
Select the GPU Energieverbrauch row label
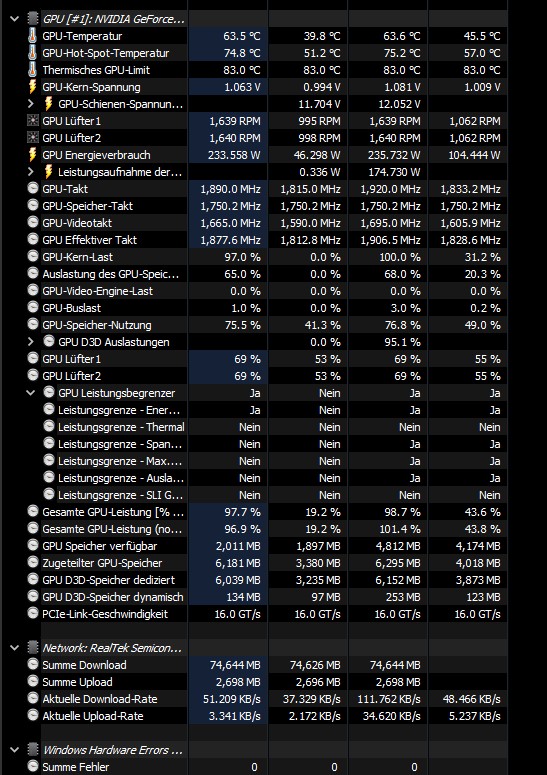coord(96,155)
